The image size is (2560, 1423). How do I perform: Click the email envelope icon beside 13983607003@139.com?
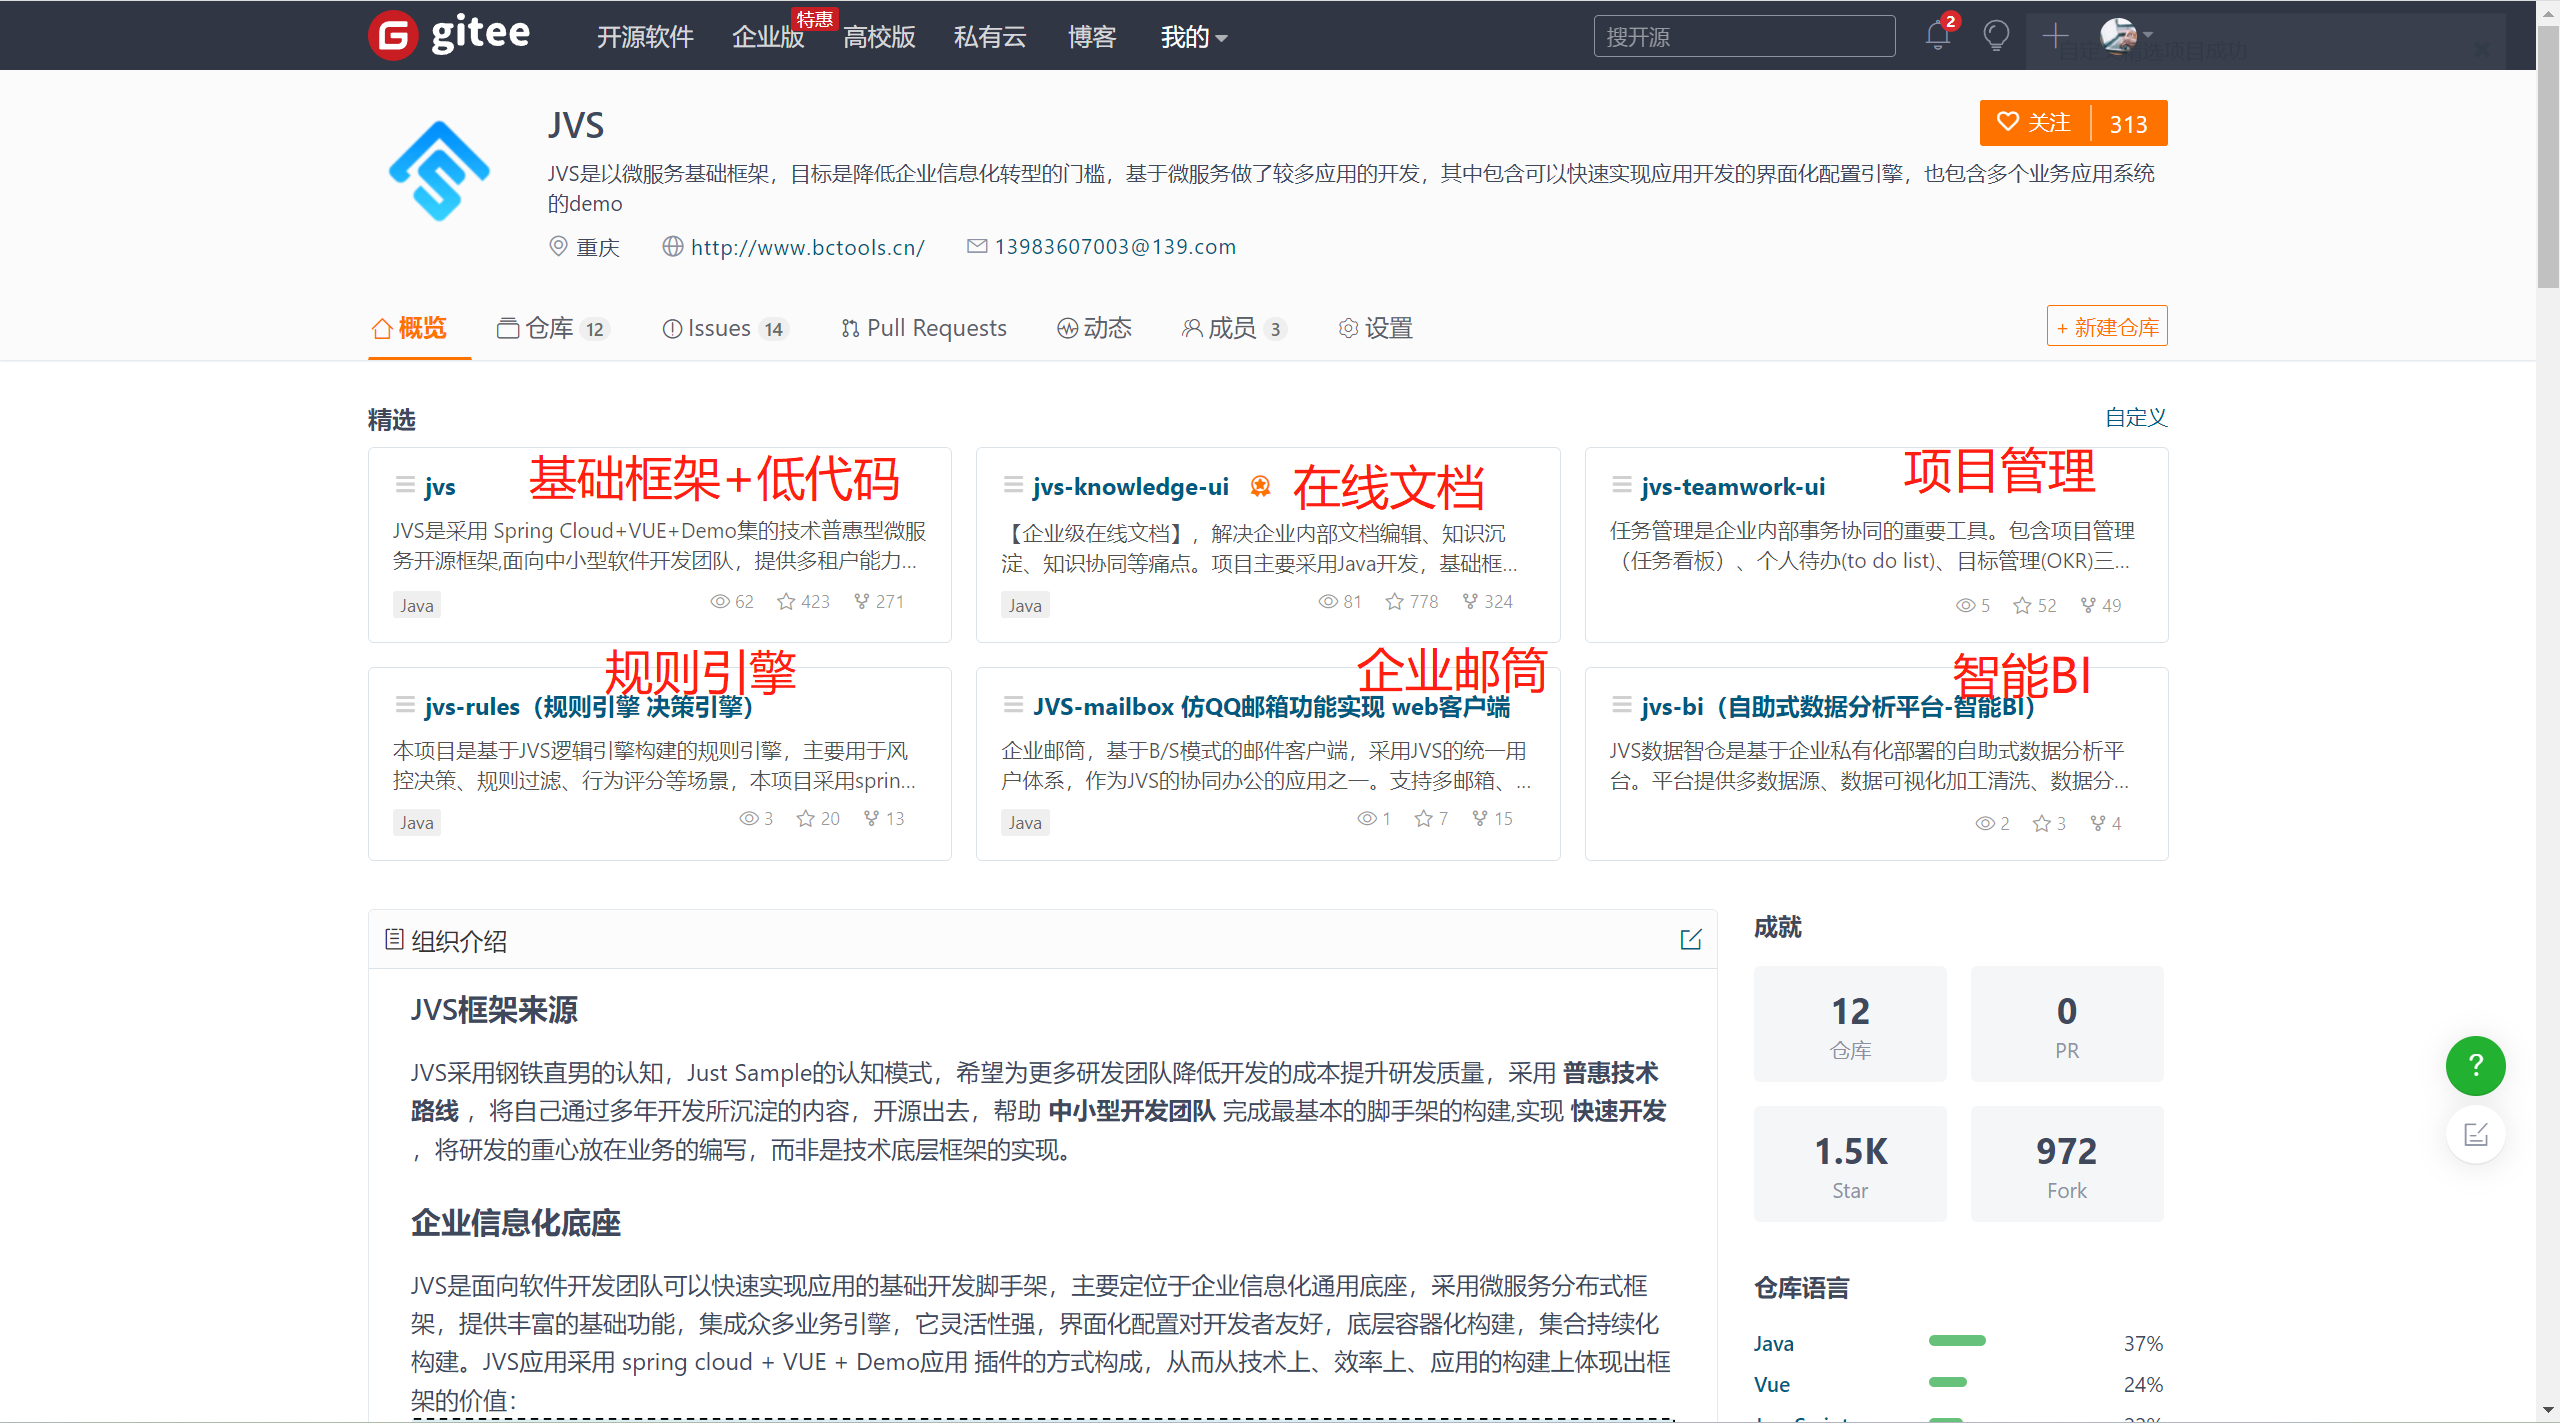coord(976,246)
